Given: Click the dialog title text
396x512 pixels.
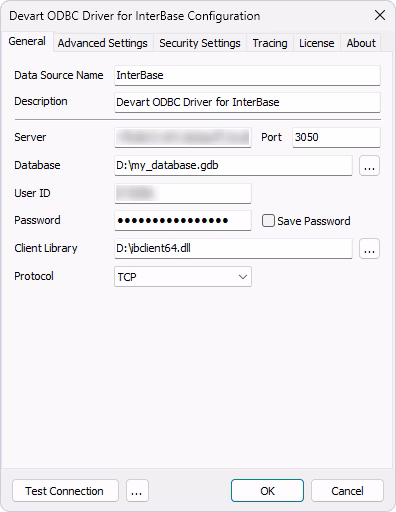Looking at the screenshot, I should [x=135, y=16].
